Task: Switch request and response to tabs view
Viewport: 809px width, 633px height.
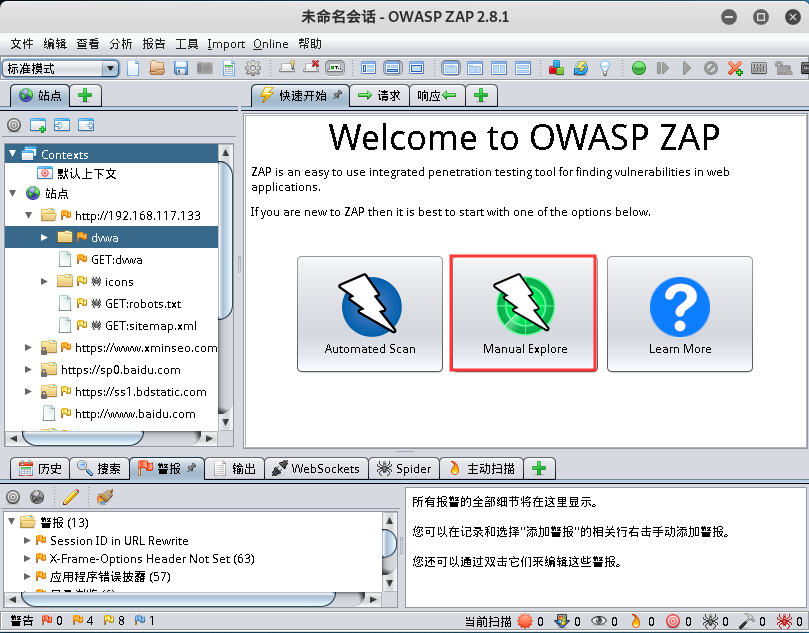Action: point(450,68)
